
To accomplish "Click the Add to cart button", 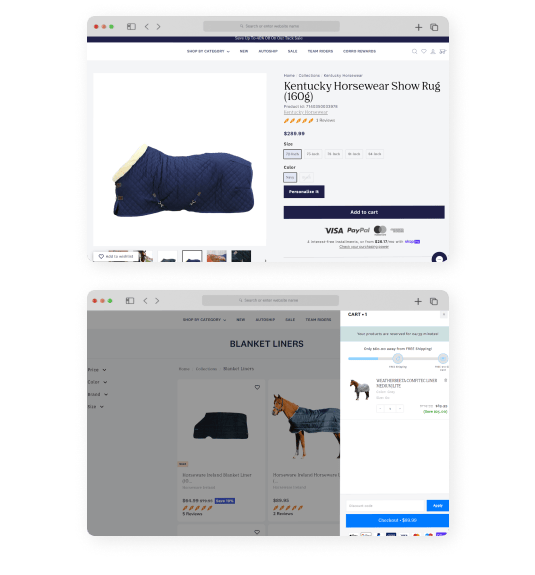I will point(364,212).
